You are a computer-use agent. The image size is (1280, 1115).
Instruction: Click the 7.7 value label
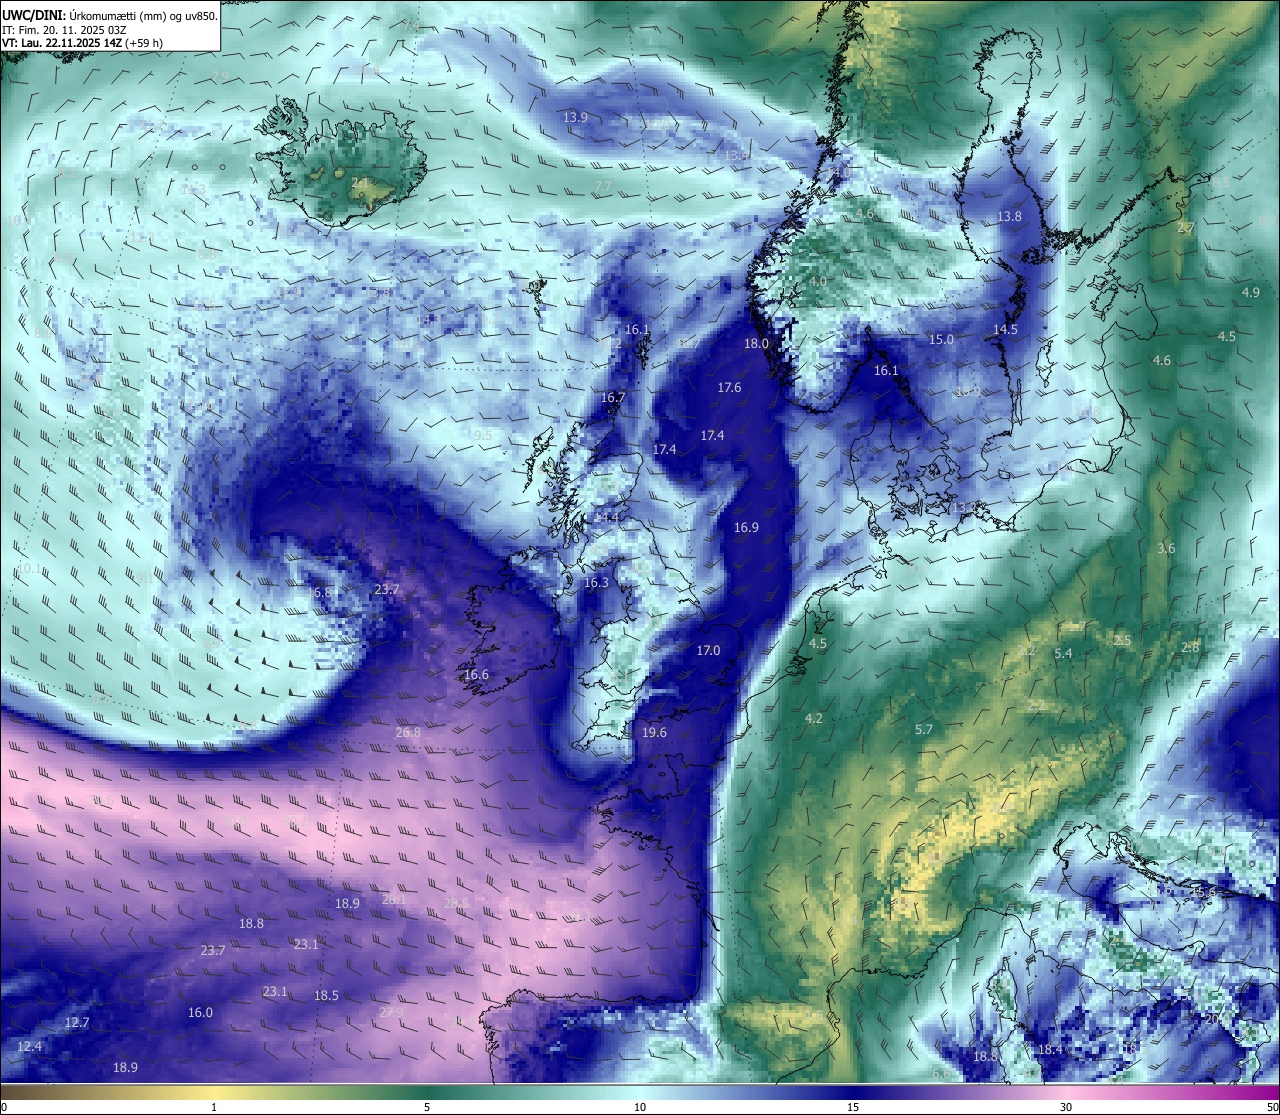tap(603, 187)
